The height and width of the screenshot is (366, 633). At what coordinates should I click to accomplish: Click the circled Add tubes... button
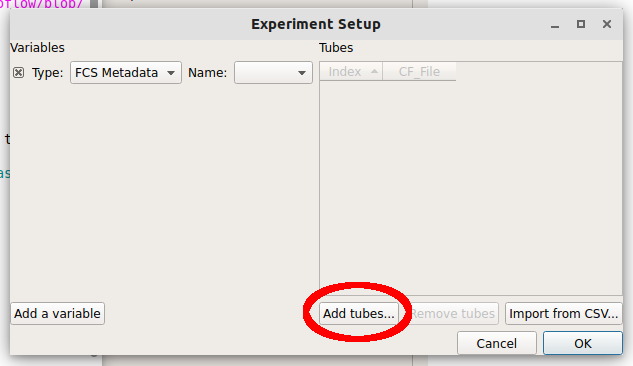point(358,314)
